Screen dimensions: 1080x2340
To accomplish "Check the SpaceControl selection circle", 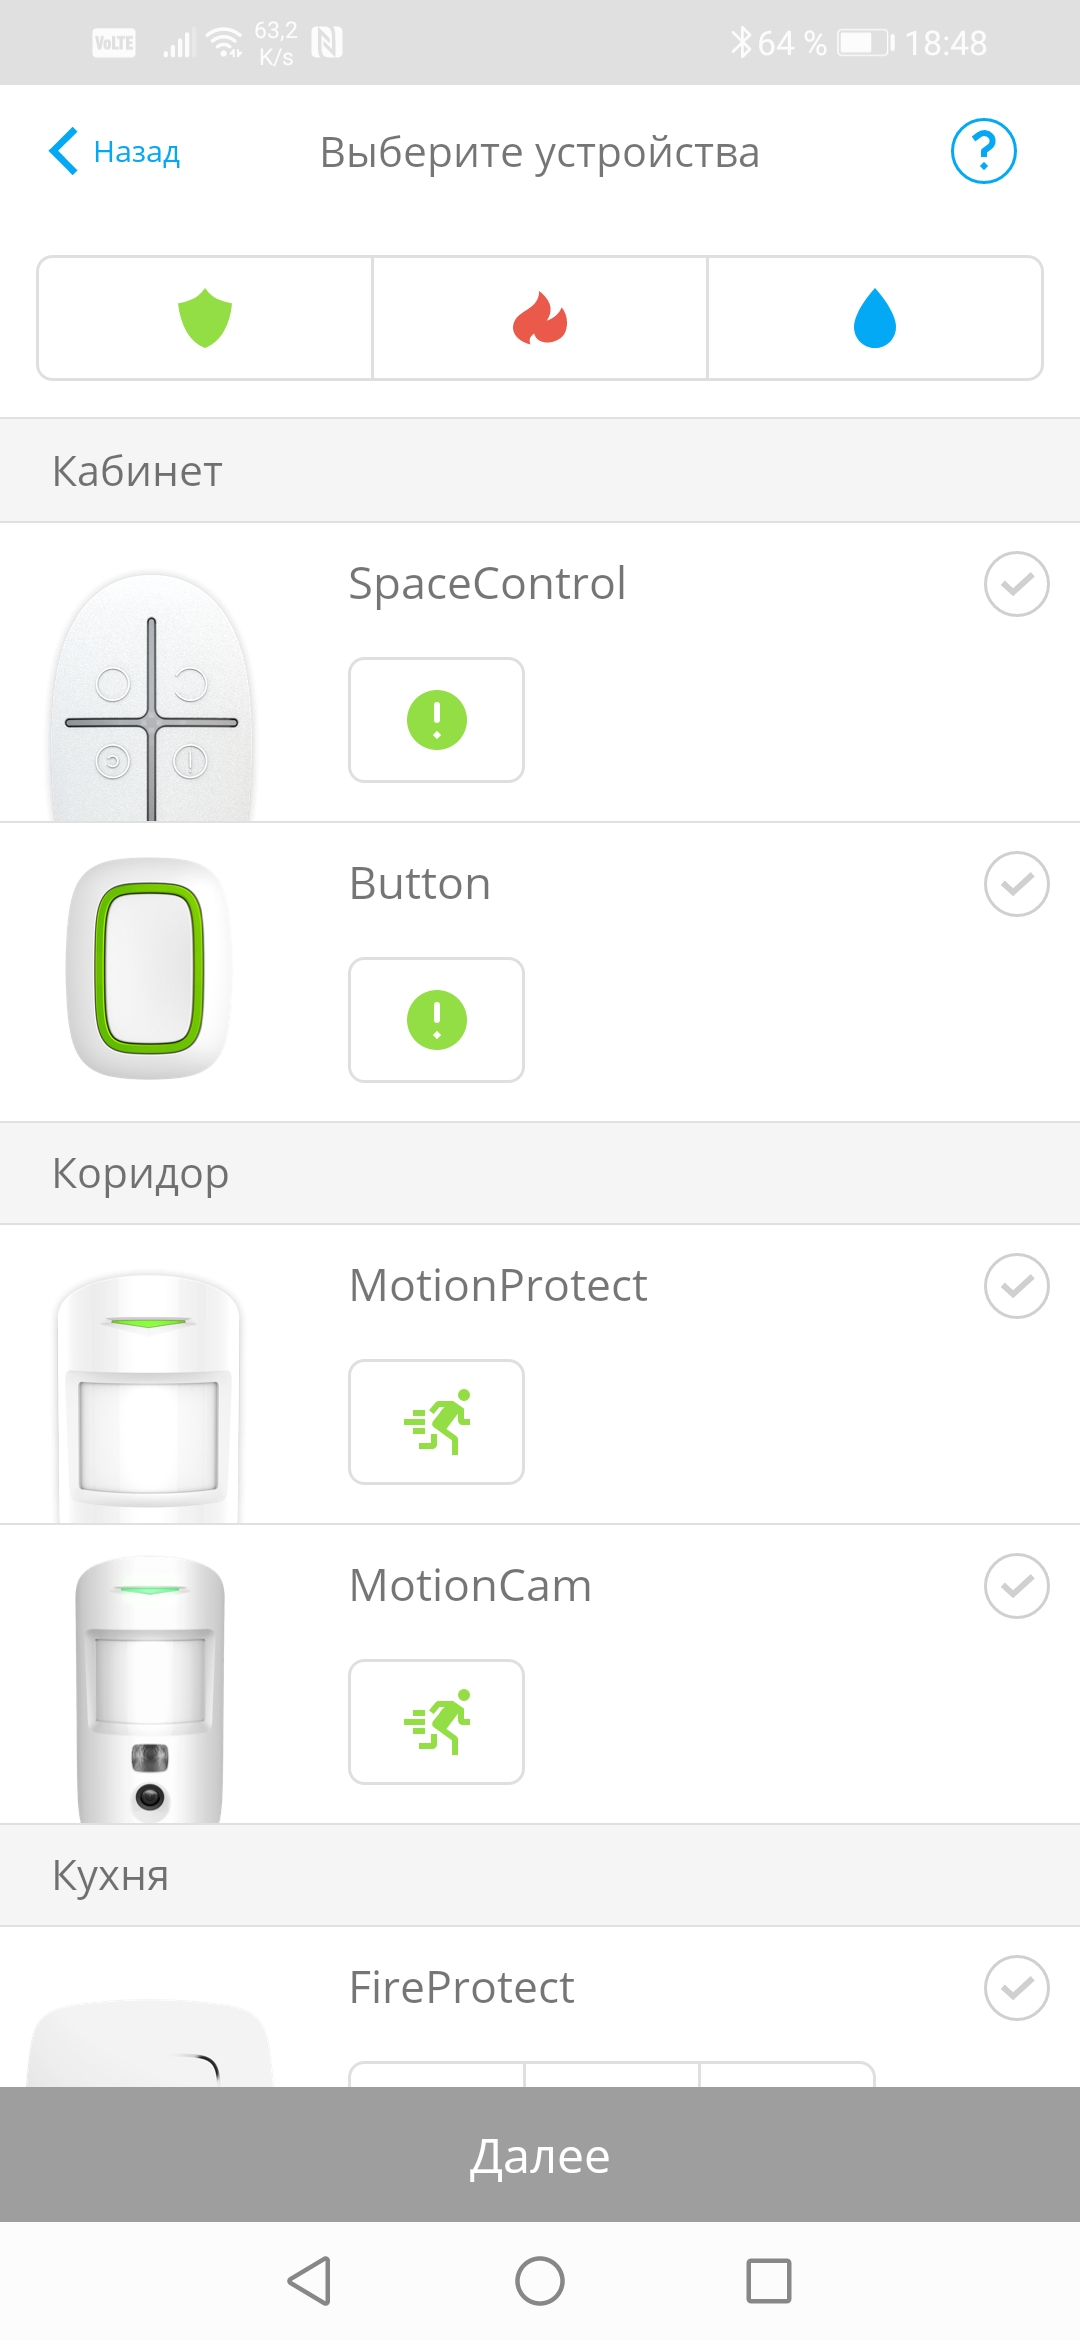I will pos(1016,584).
